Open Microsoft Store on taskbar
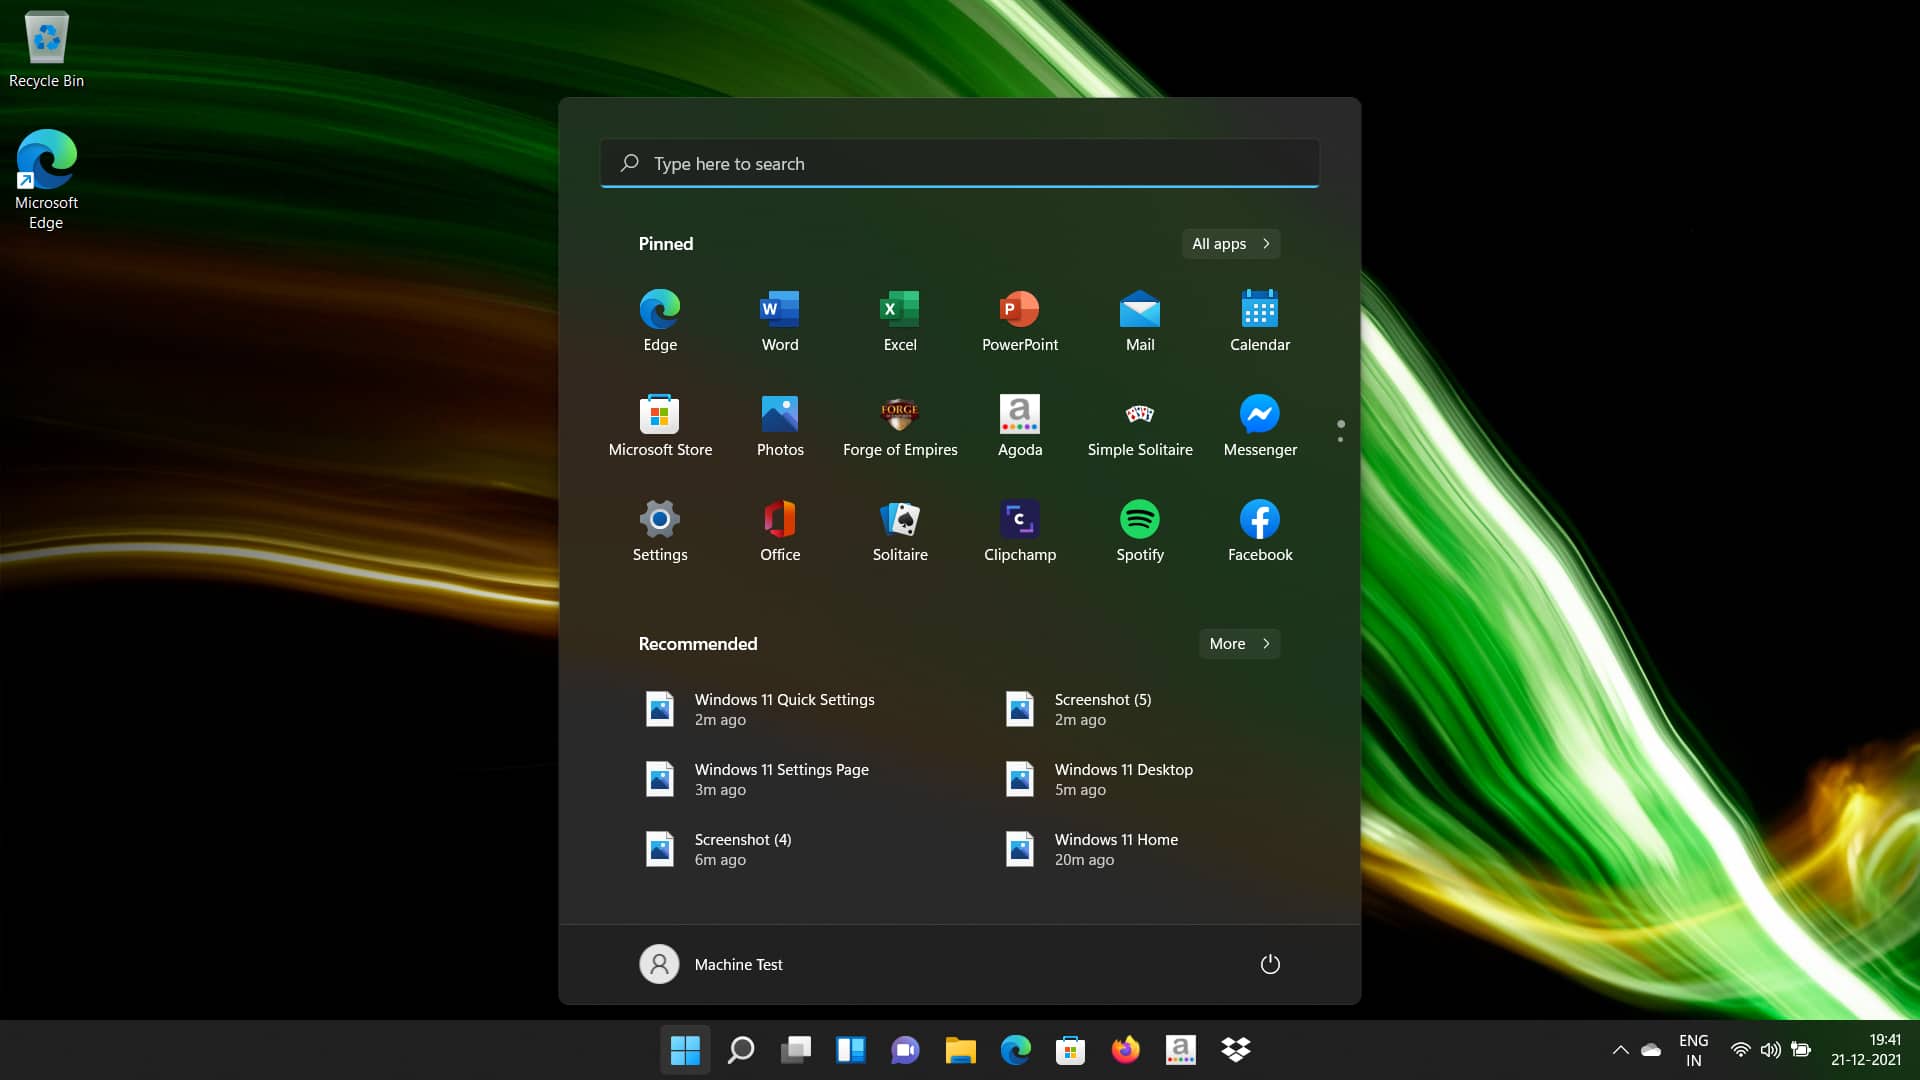The image size is (1920, 1080). coord(1071,1050)
